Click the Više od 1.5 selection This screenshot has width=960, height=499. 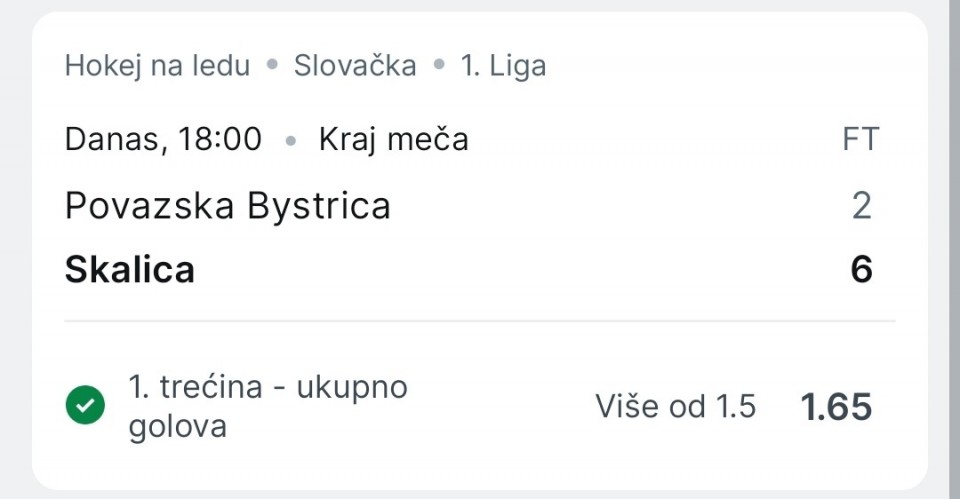pyautogui.click(x=675, y=407)
